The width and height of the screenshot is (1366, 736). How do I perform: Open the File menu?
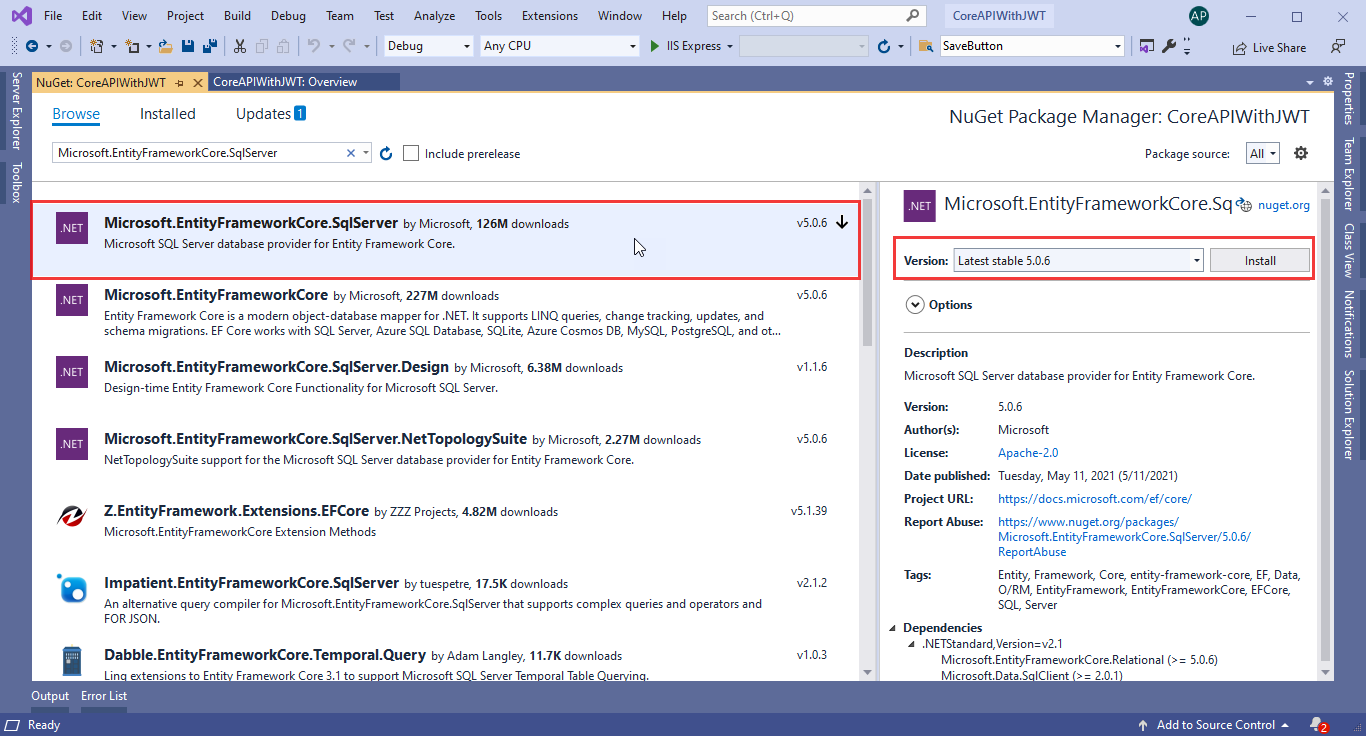53,16
